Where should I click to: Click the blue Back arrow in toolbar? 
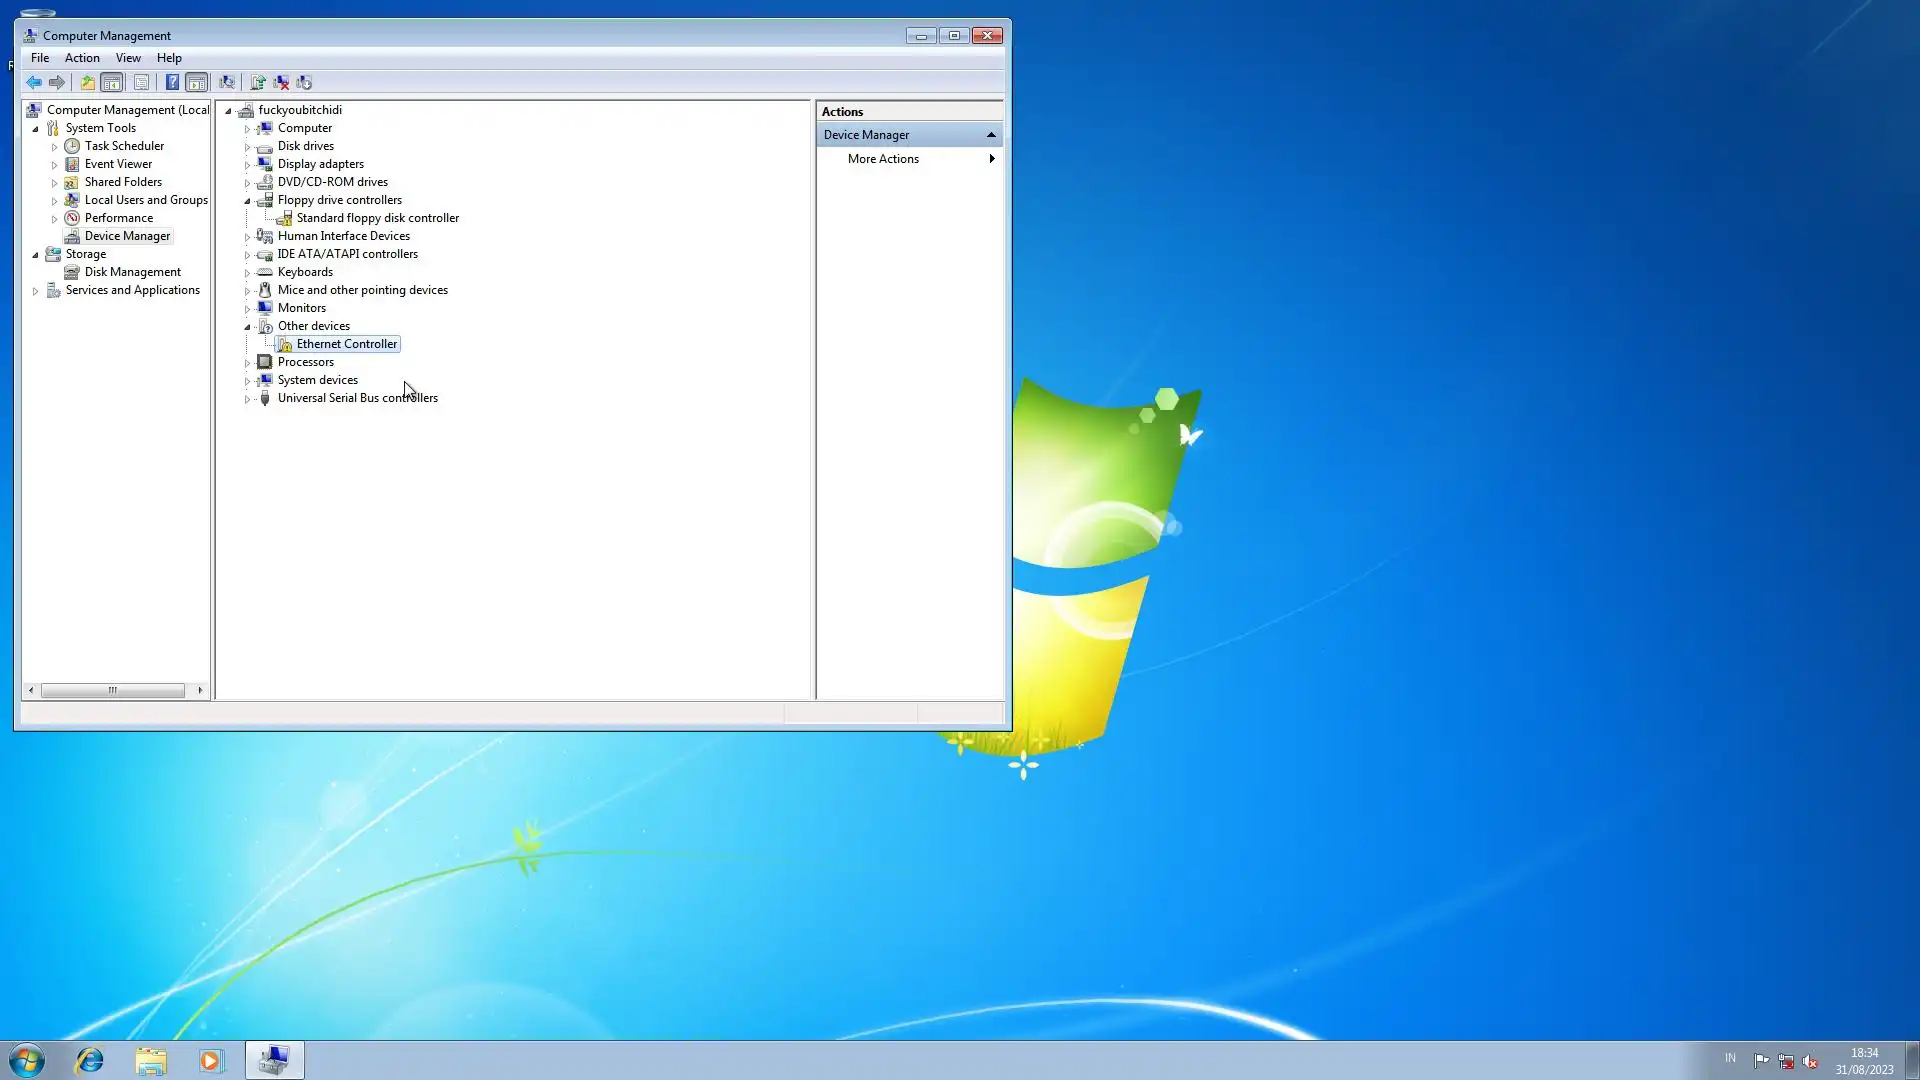coord(34,83)
